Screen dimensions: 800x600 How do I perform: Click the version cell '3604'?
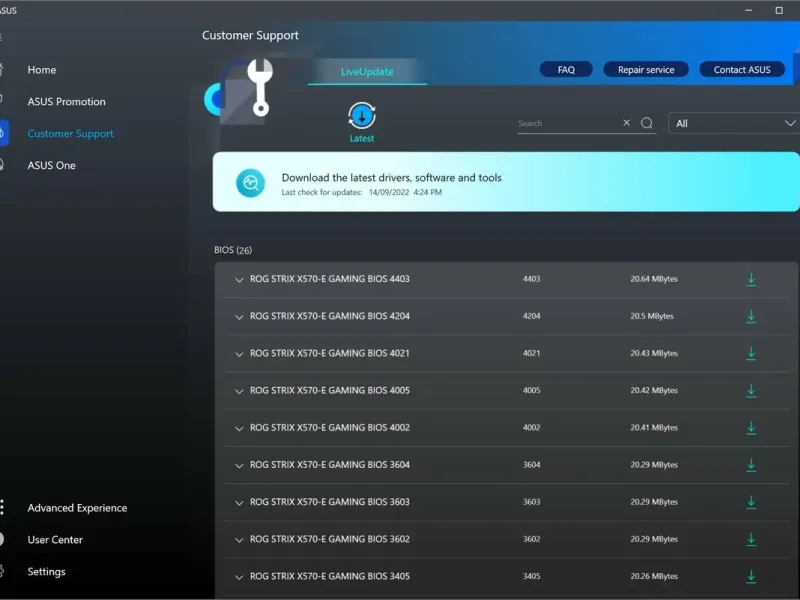pos(531,465)
